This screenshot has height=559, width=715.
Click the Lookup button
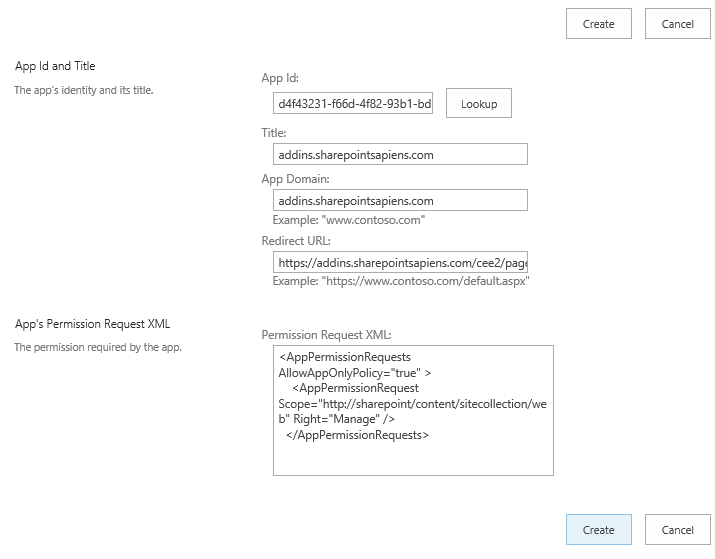(x=479, y=104)
